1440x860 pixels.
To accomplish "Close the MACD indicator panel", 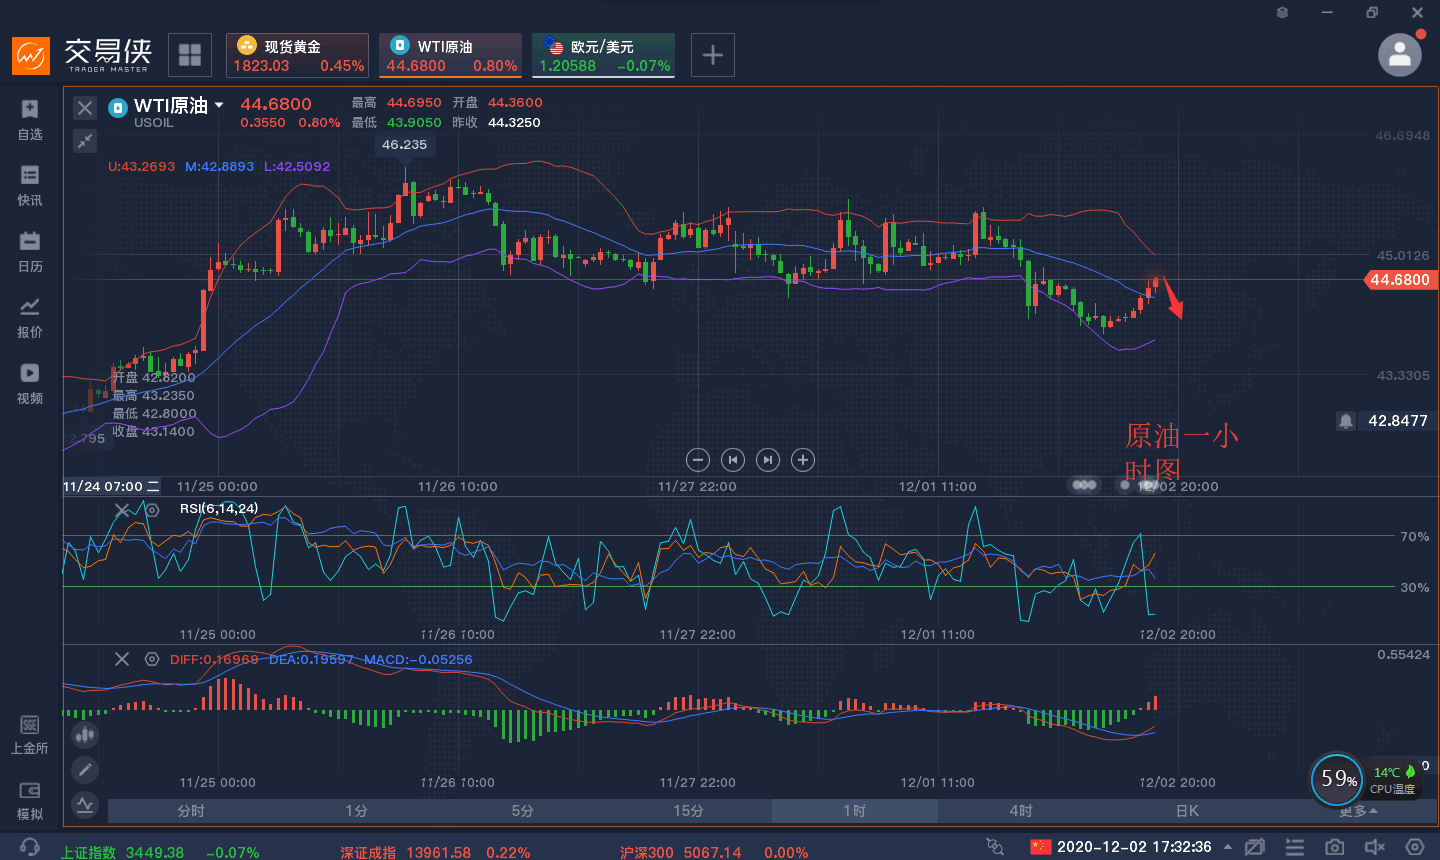I will pos(122,659).
